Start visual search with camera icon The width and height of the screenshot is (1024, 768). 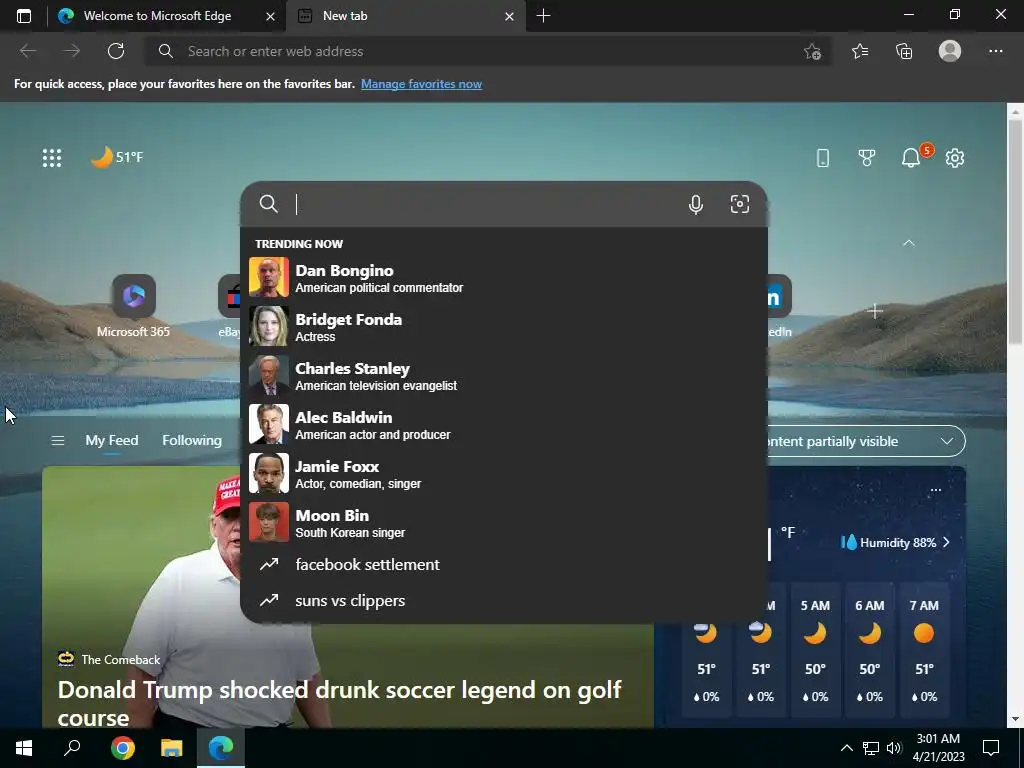(x=740, y=204)
